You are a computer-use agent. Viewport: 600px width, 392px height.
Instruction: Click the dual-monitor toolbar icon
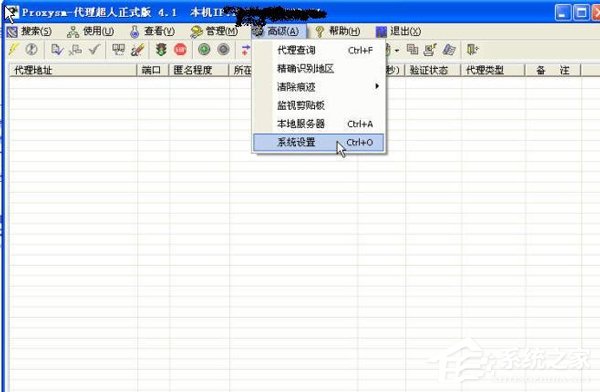119,50
